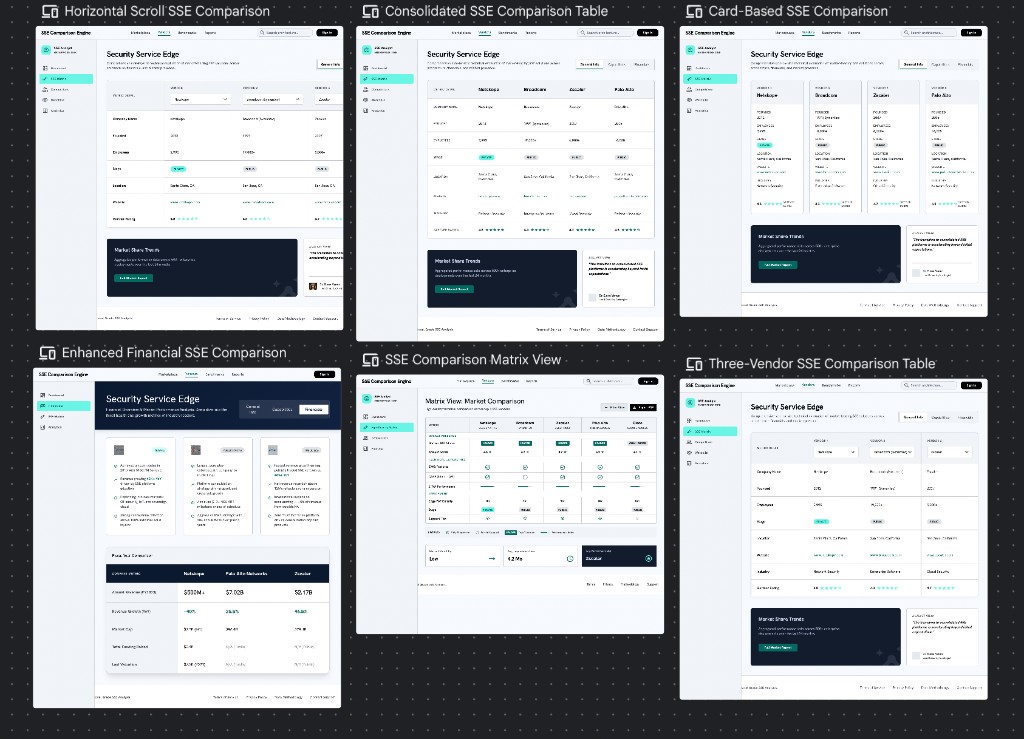
Task: Click arrow icon in the Low card
Action: click(x=492, y=559)
